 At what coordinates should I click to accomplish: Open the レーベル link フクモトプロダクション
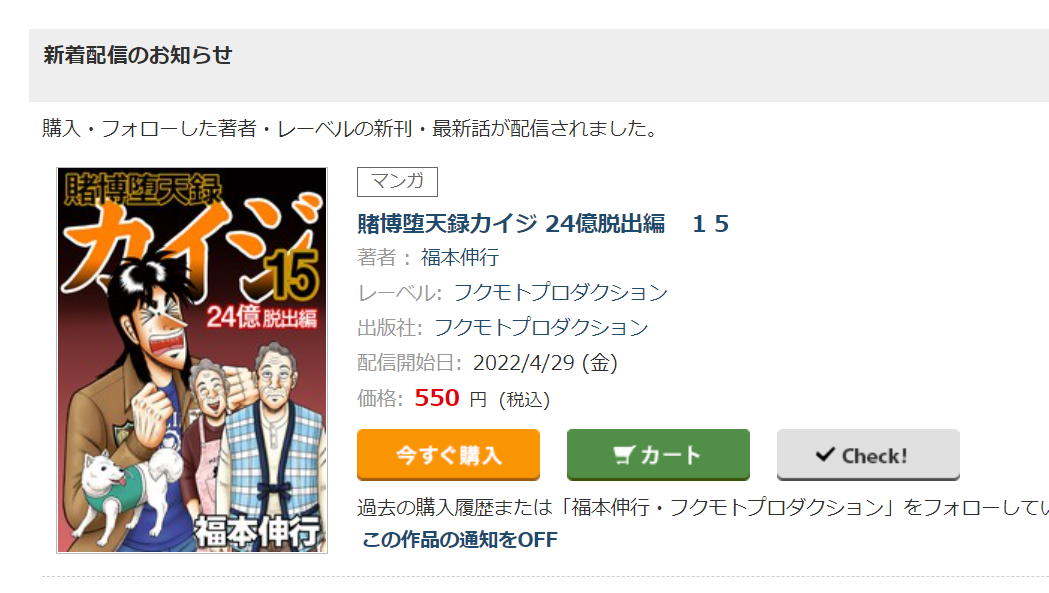coord(561,292)
